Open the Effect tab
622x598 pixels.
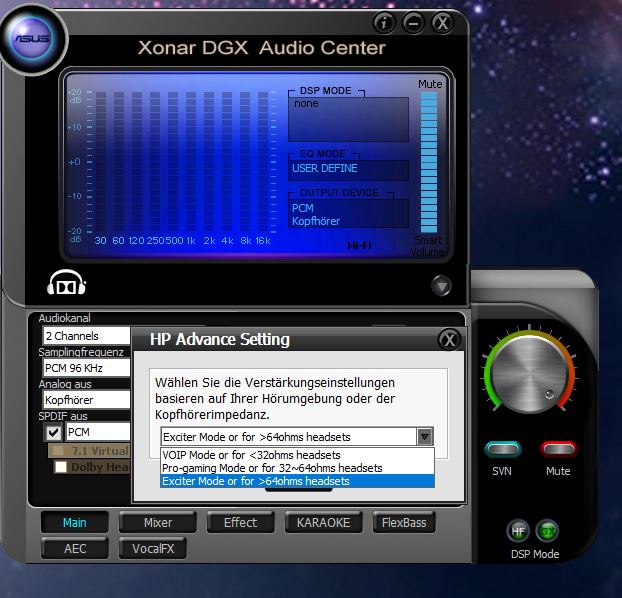(240, 523)
